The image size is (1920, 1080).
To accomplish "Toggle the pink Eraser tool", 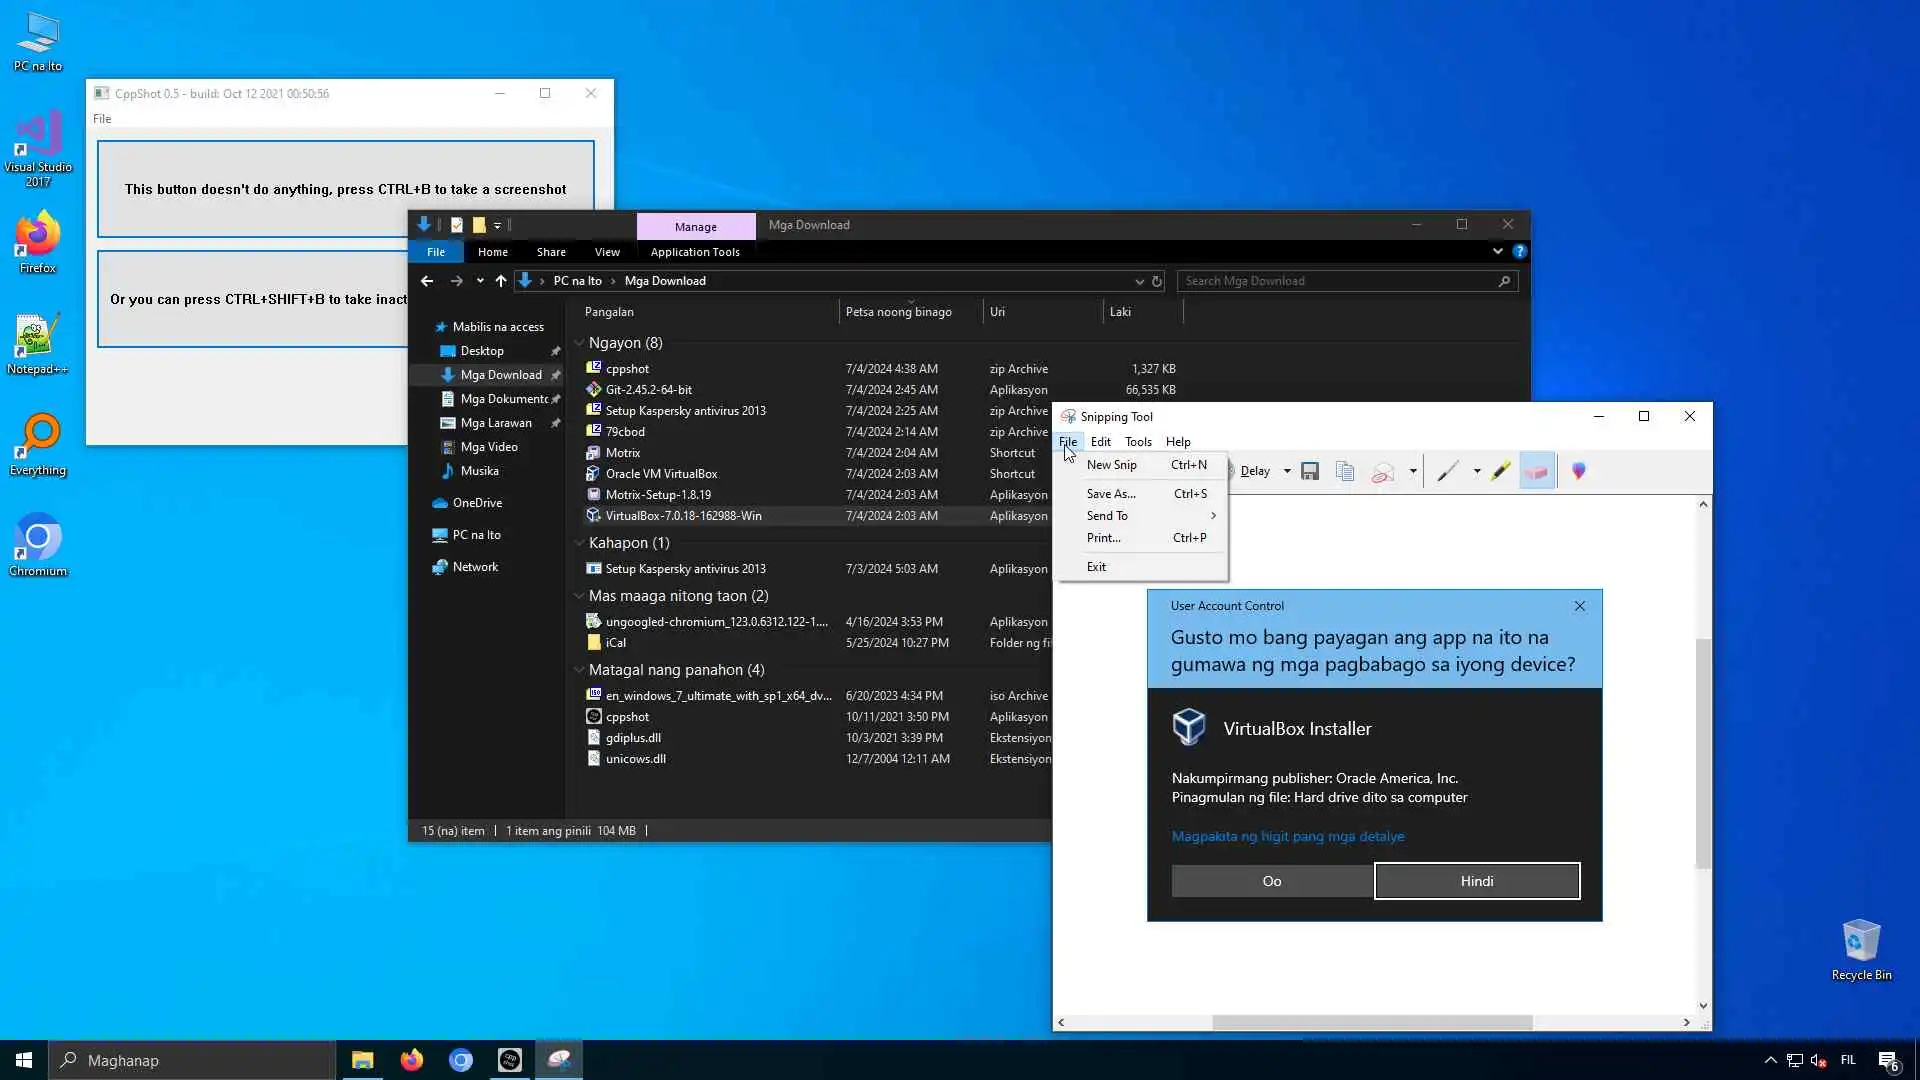I will 1537,471.
